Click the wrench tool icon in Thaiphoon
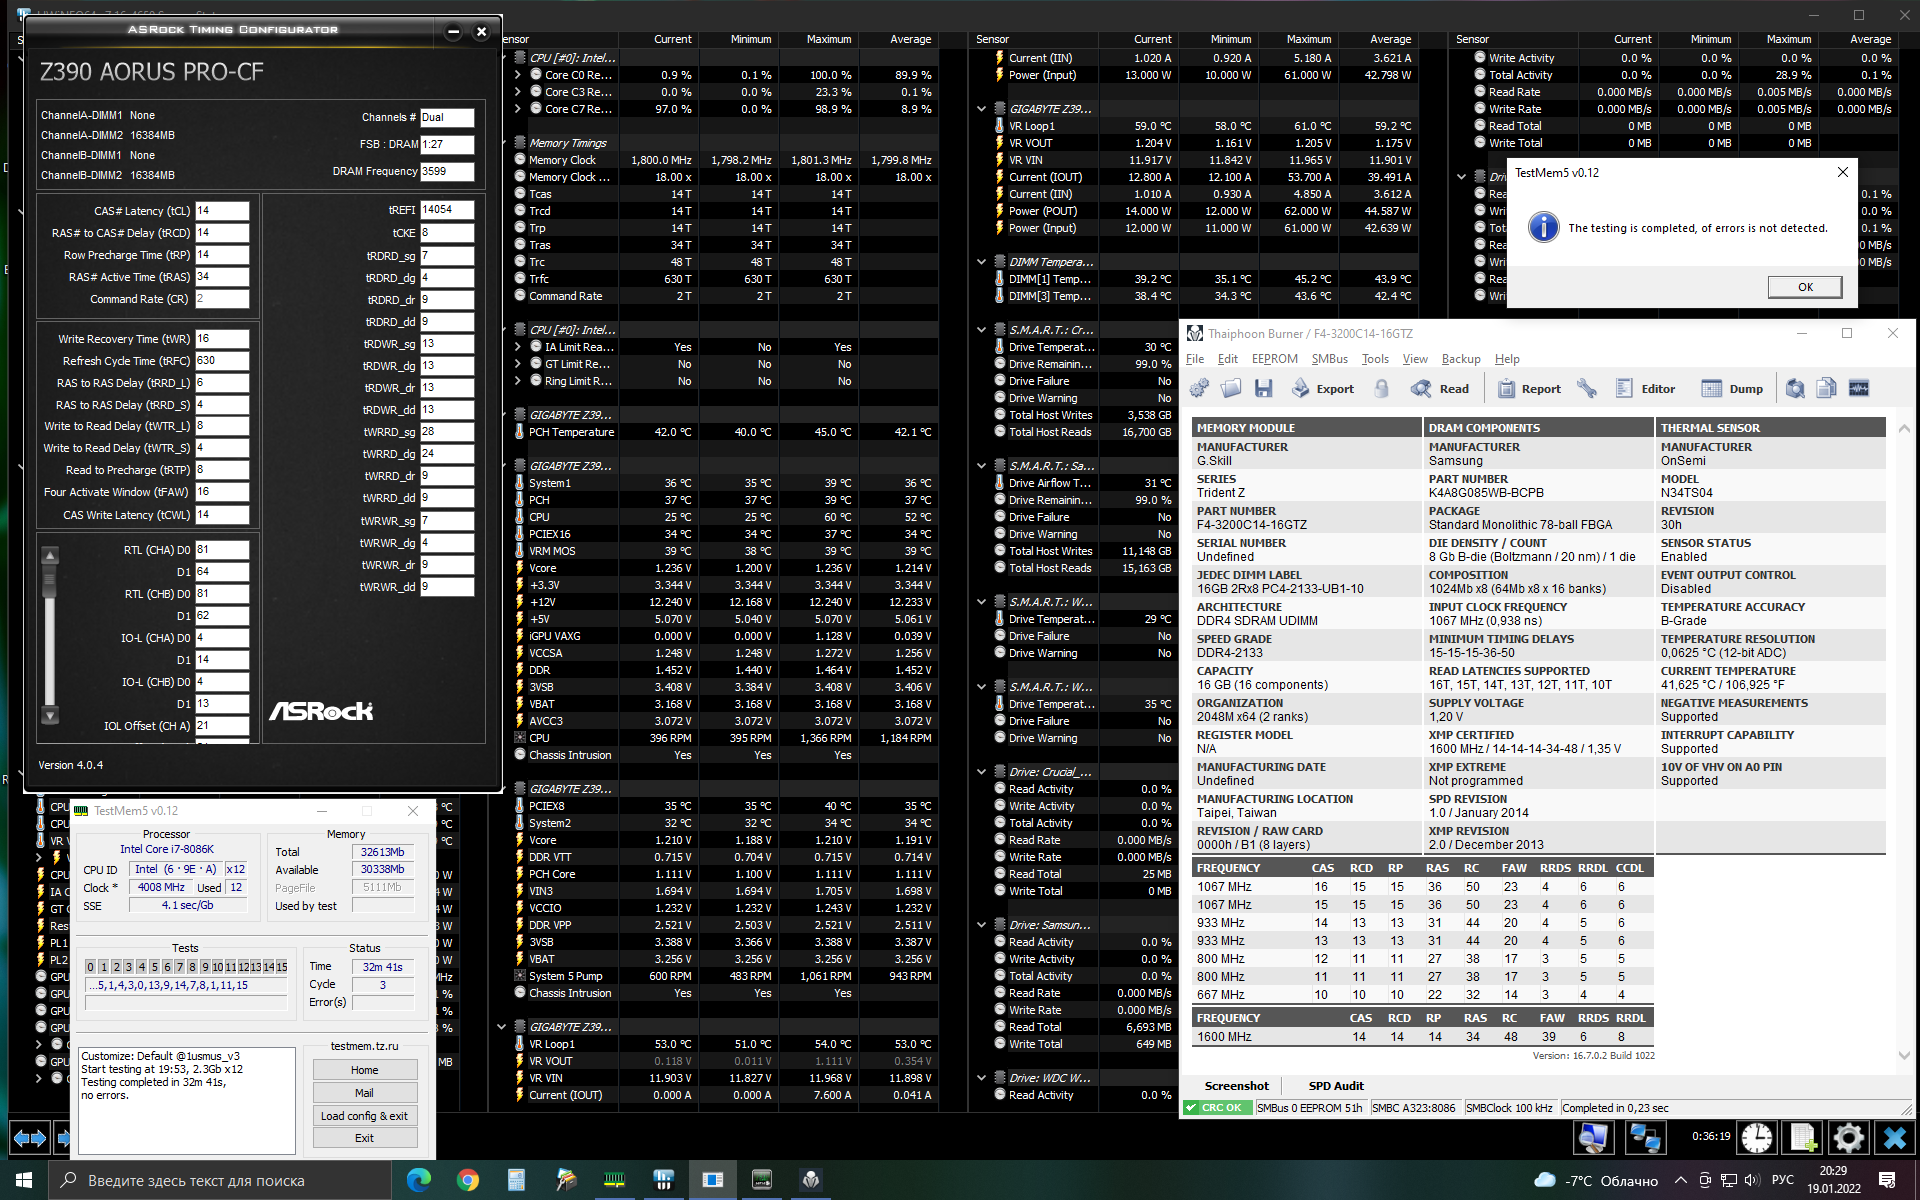This screenshot has height=1200, width=1920. pyautogui.click(x=1587, y=389)
